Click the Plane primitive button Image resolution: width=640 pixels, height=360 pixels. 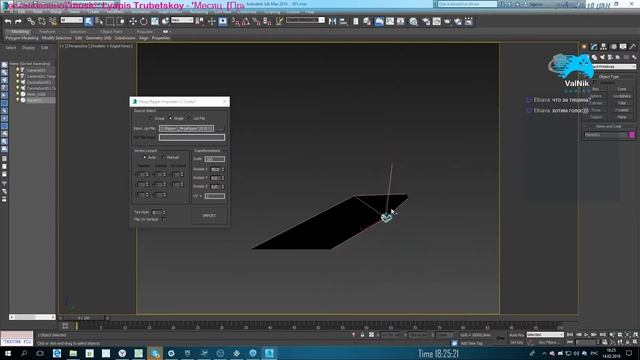(622, 117)
